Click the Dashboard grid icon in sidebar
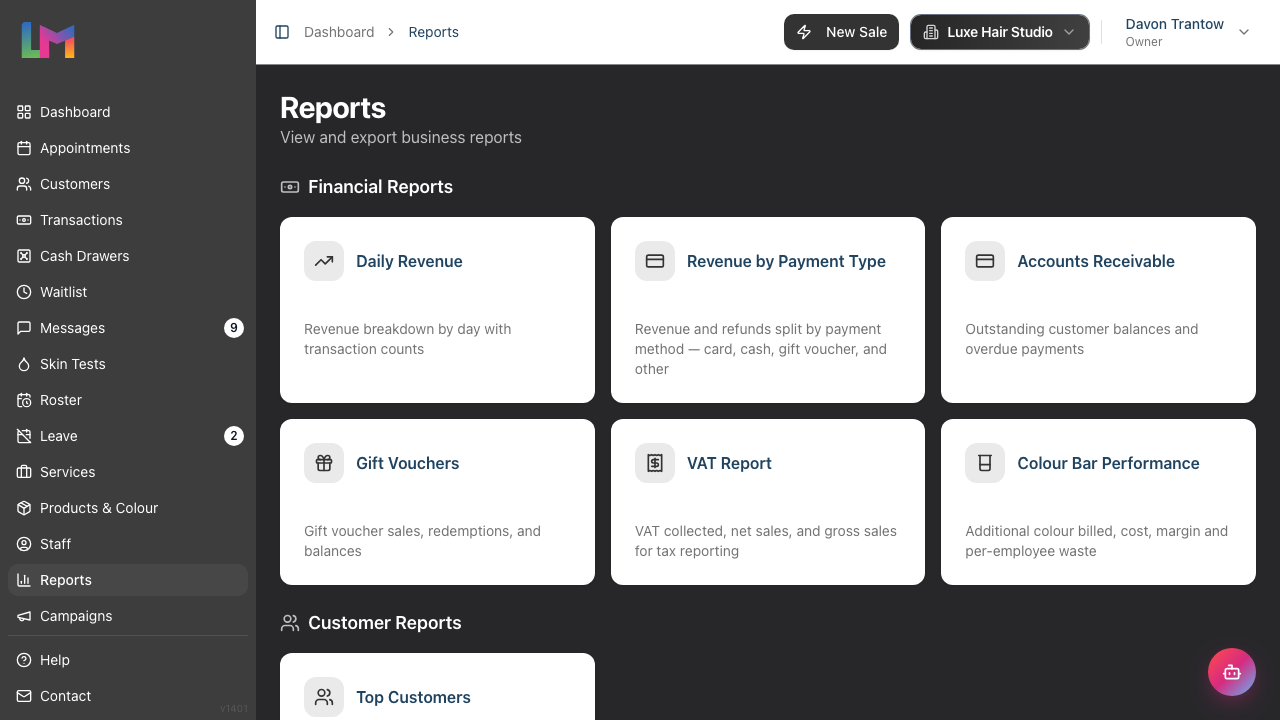Image resolution: width=1280 pixels, height=720 pixels. pyautogui.click(x=24, y=112)
